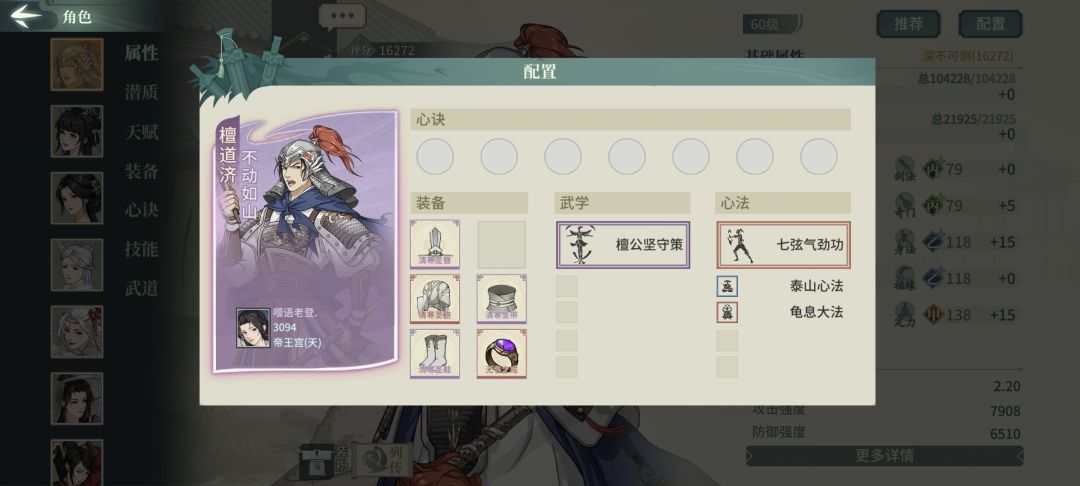
Task: Click the 龟息大法 icon
Action: tap(727, 313)
